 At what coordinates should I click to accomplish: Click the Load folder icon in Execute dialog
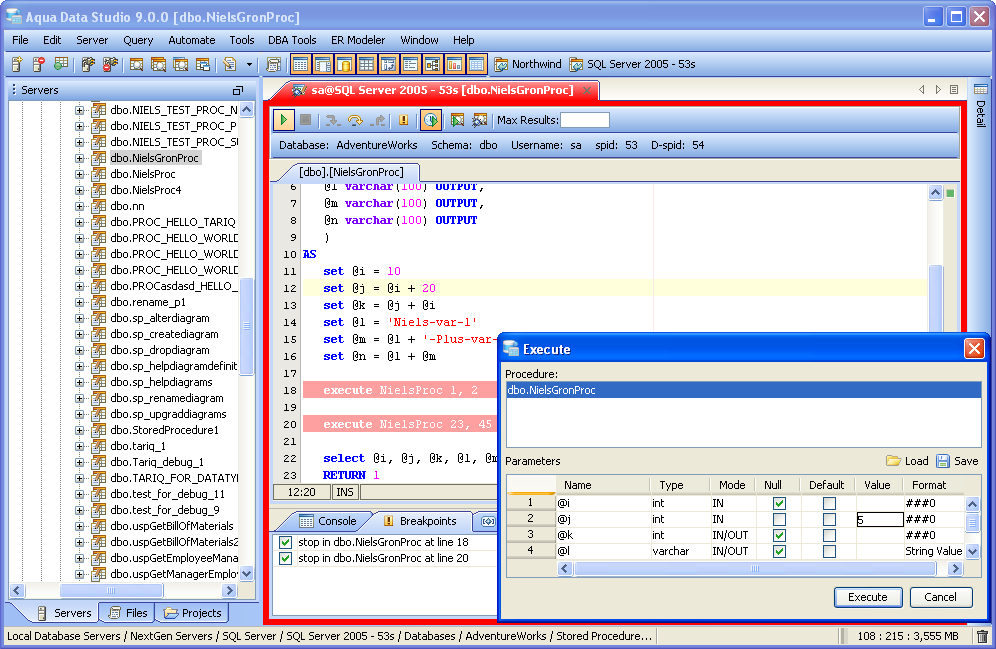(x=893, y=461)
